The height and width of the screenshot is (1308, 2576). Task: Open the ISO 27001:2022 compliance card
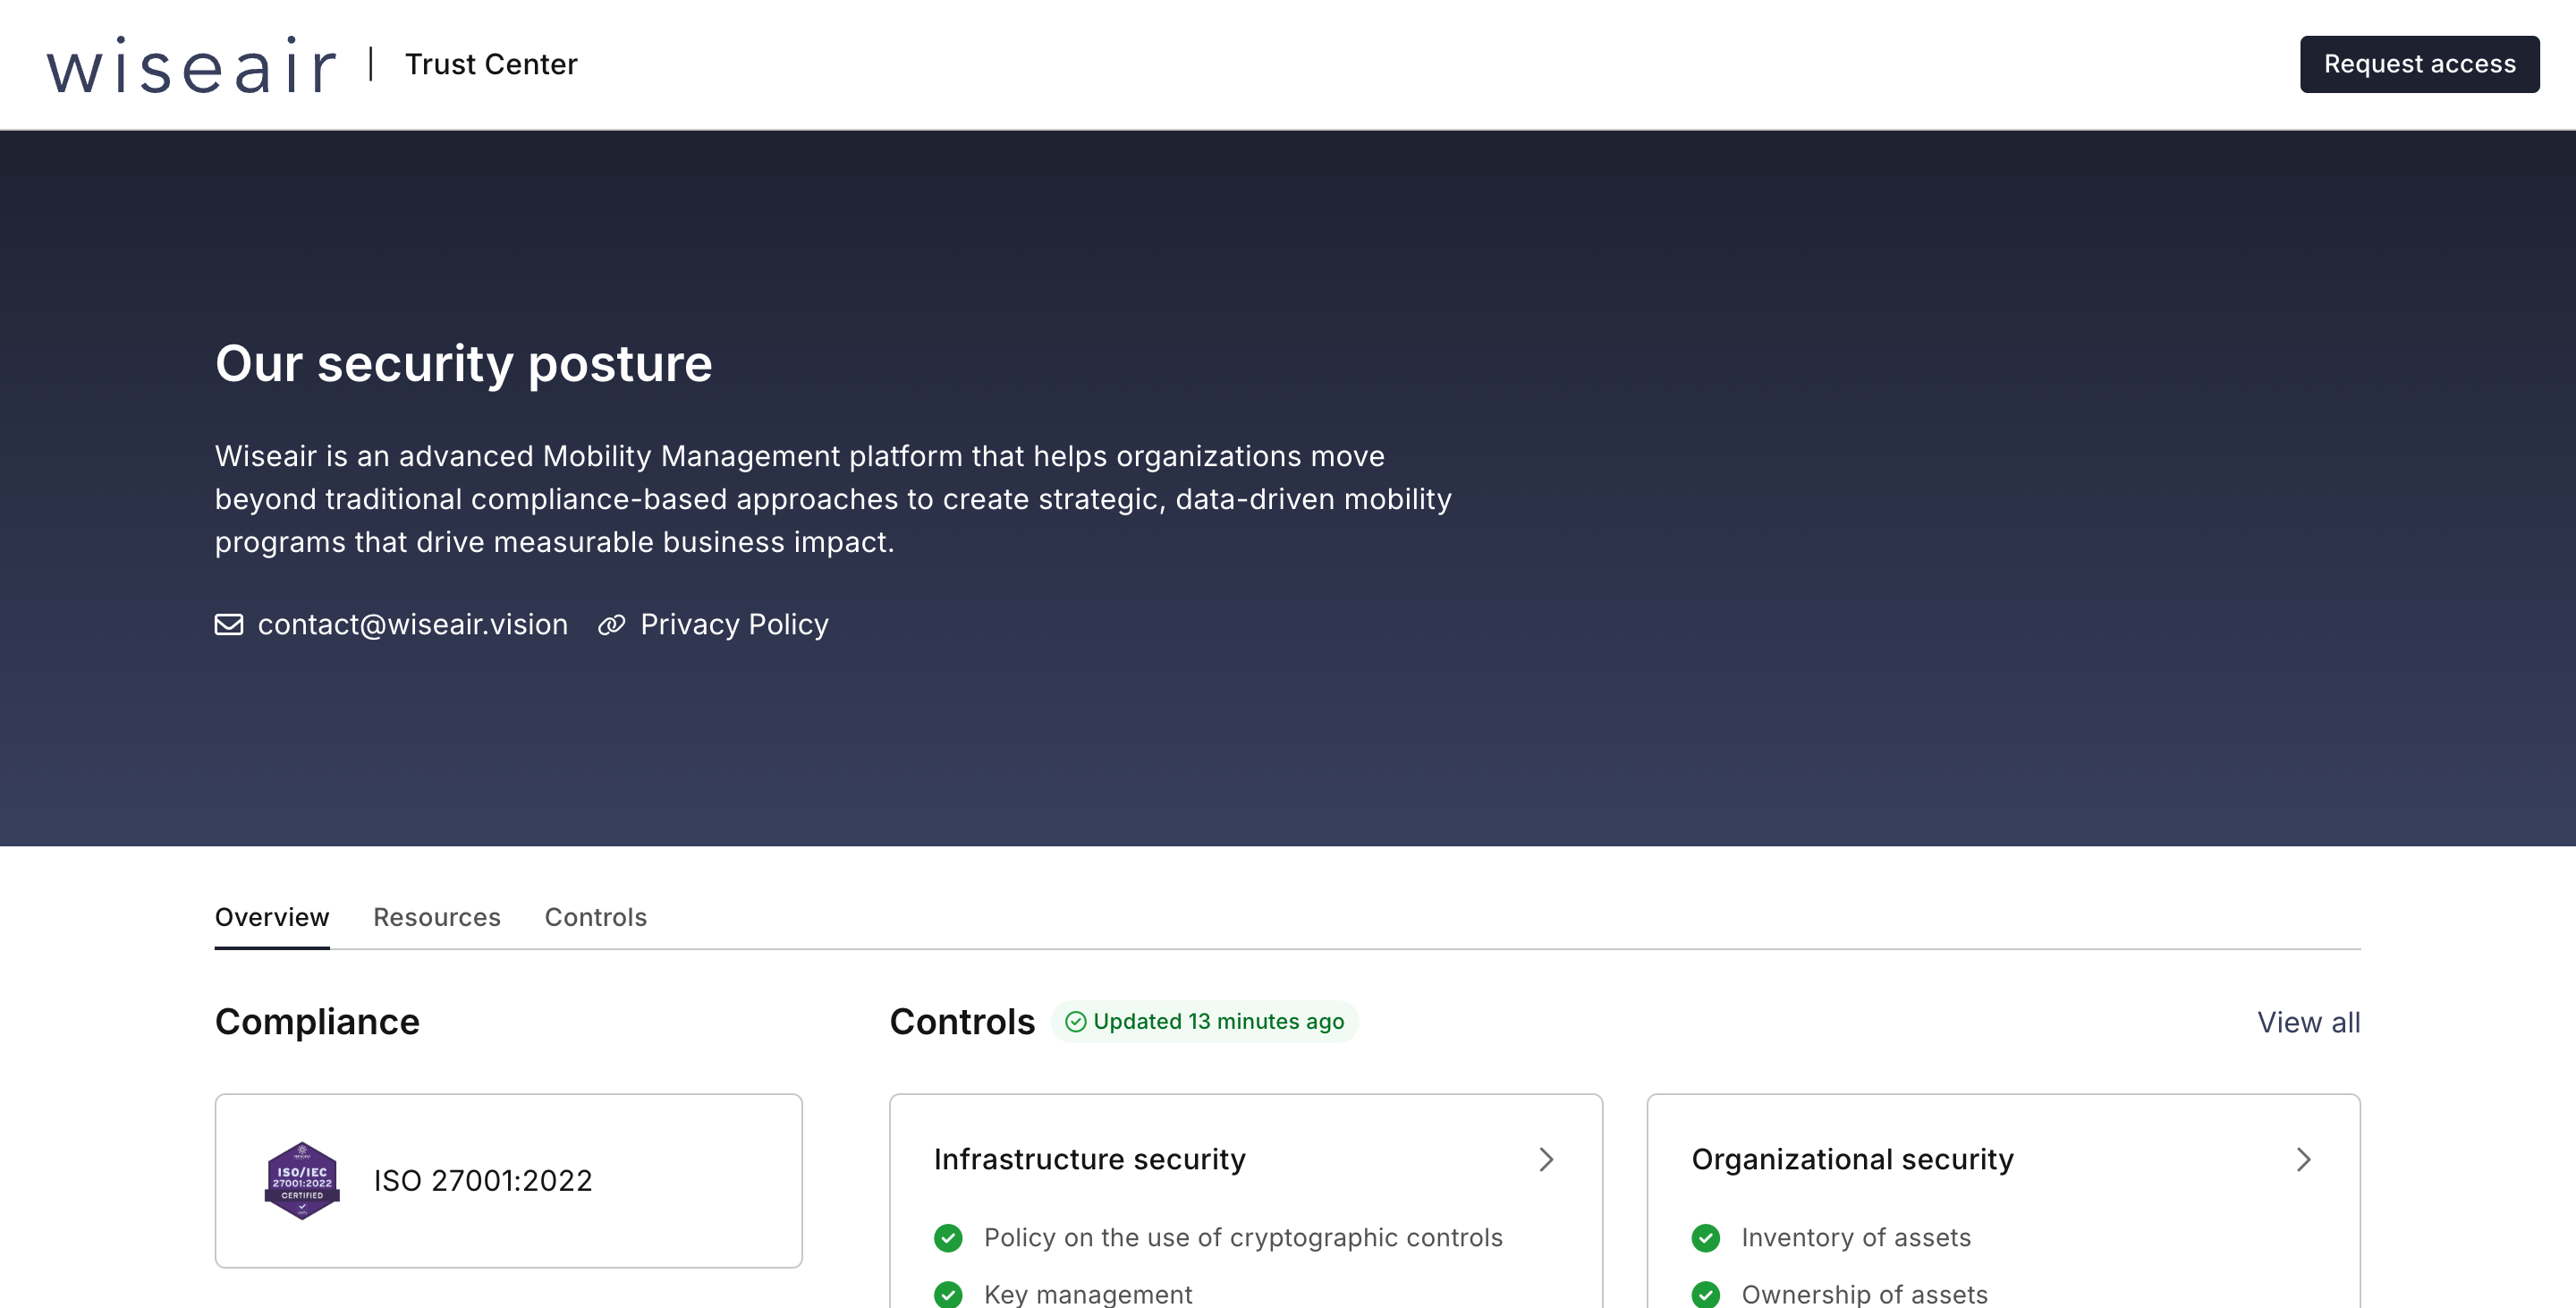(509, 1181)
